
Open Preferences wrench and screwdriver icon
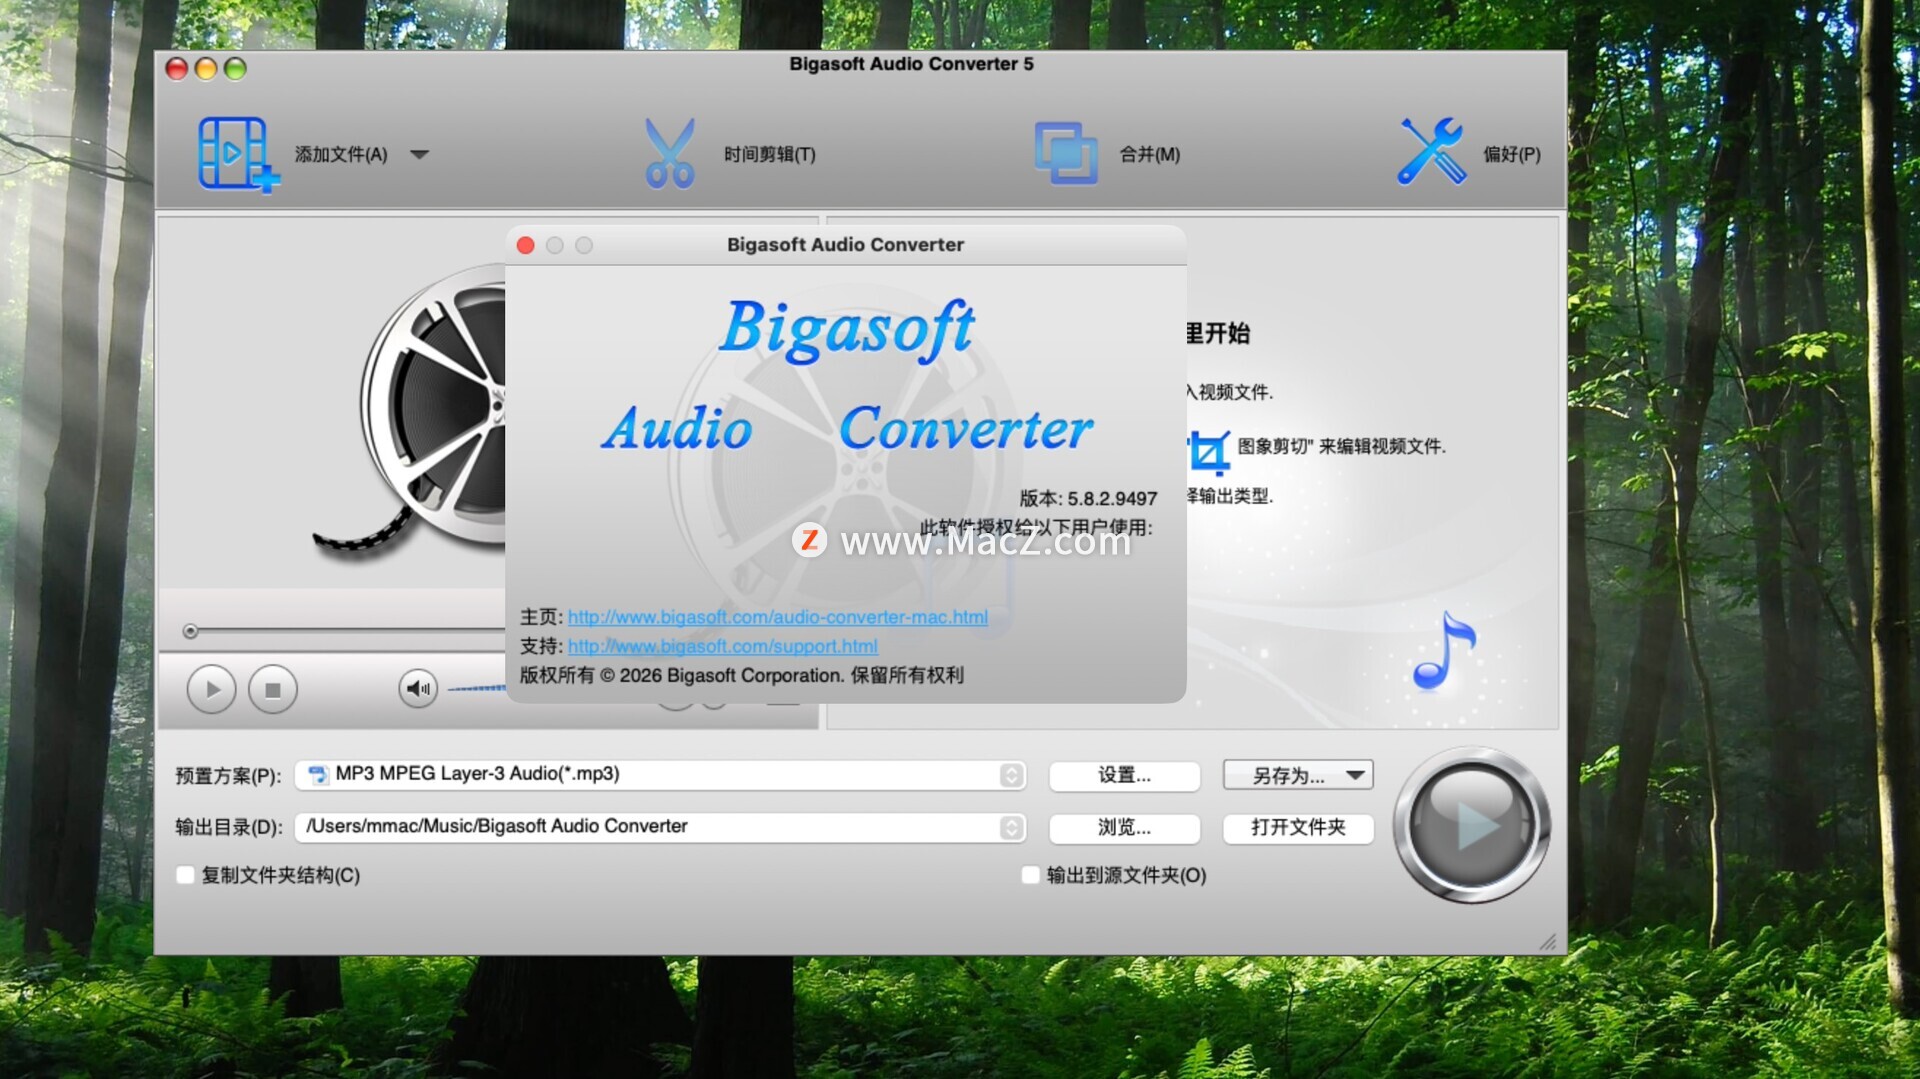[x=1431, y=152]
